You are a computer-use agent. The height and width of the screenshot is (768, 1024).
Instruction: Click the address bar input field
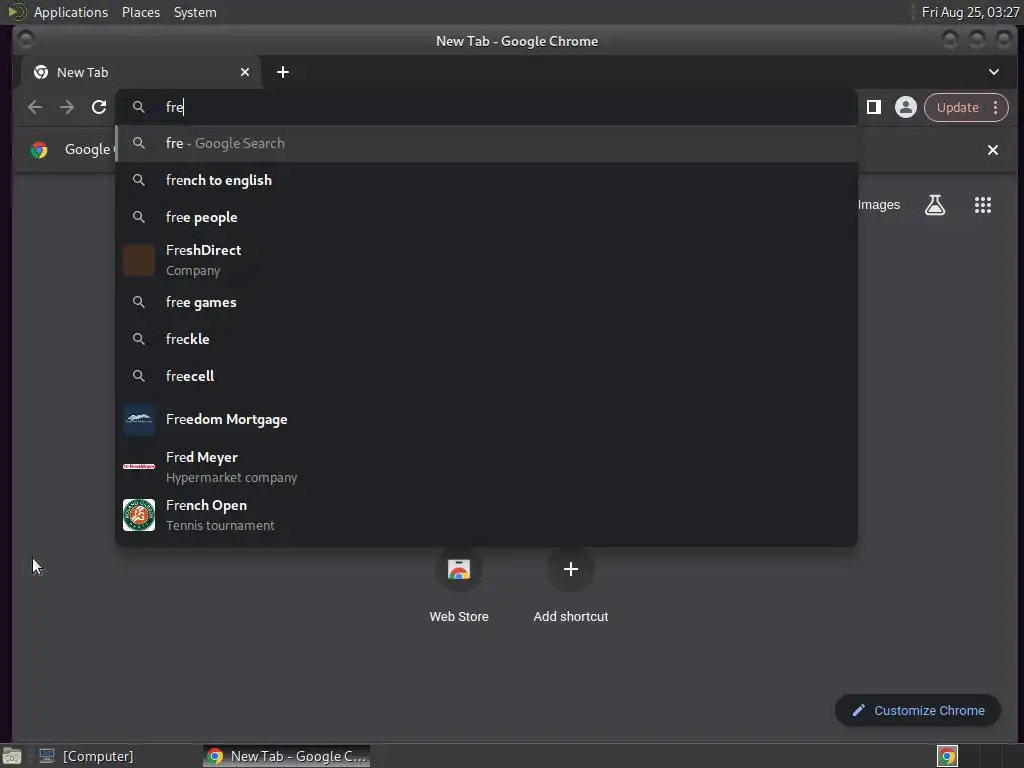[x=486, y=107]
